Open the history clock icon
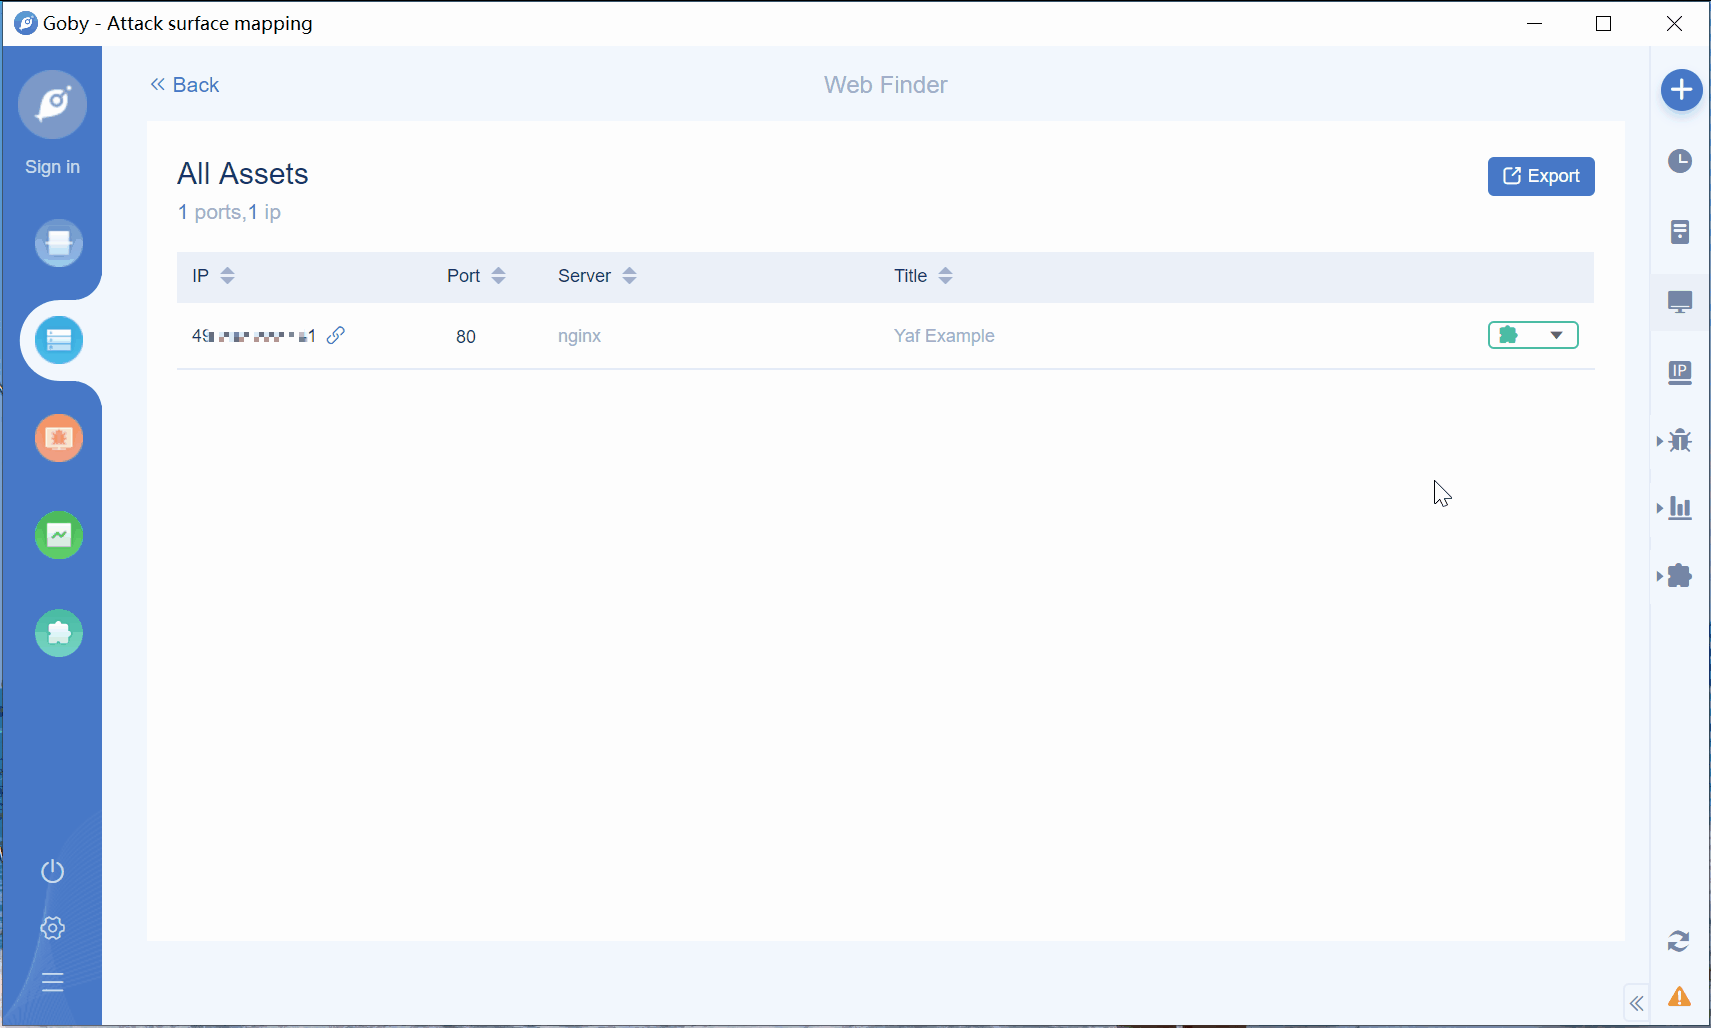Image resolution: width=1711 pixels, height=1028 pixels. 1680,161
